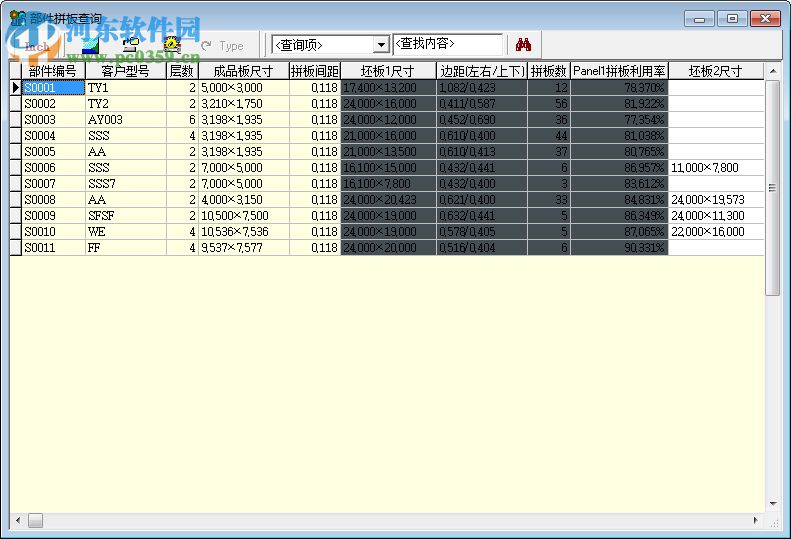Screen dimensions: 791x539
Task: Click blank size cell 24,000×20,423
Action: click(388, 200)
